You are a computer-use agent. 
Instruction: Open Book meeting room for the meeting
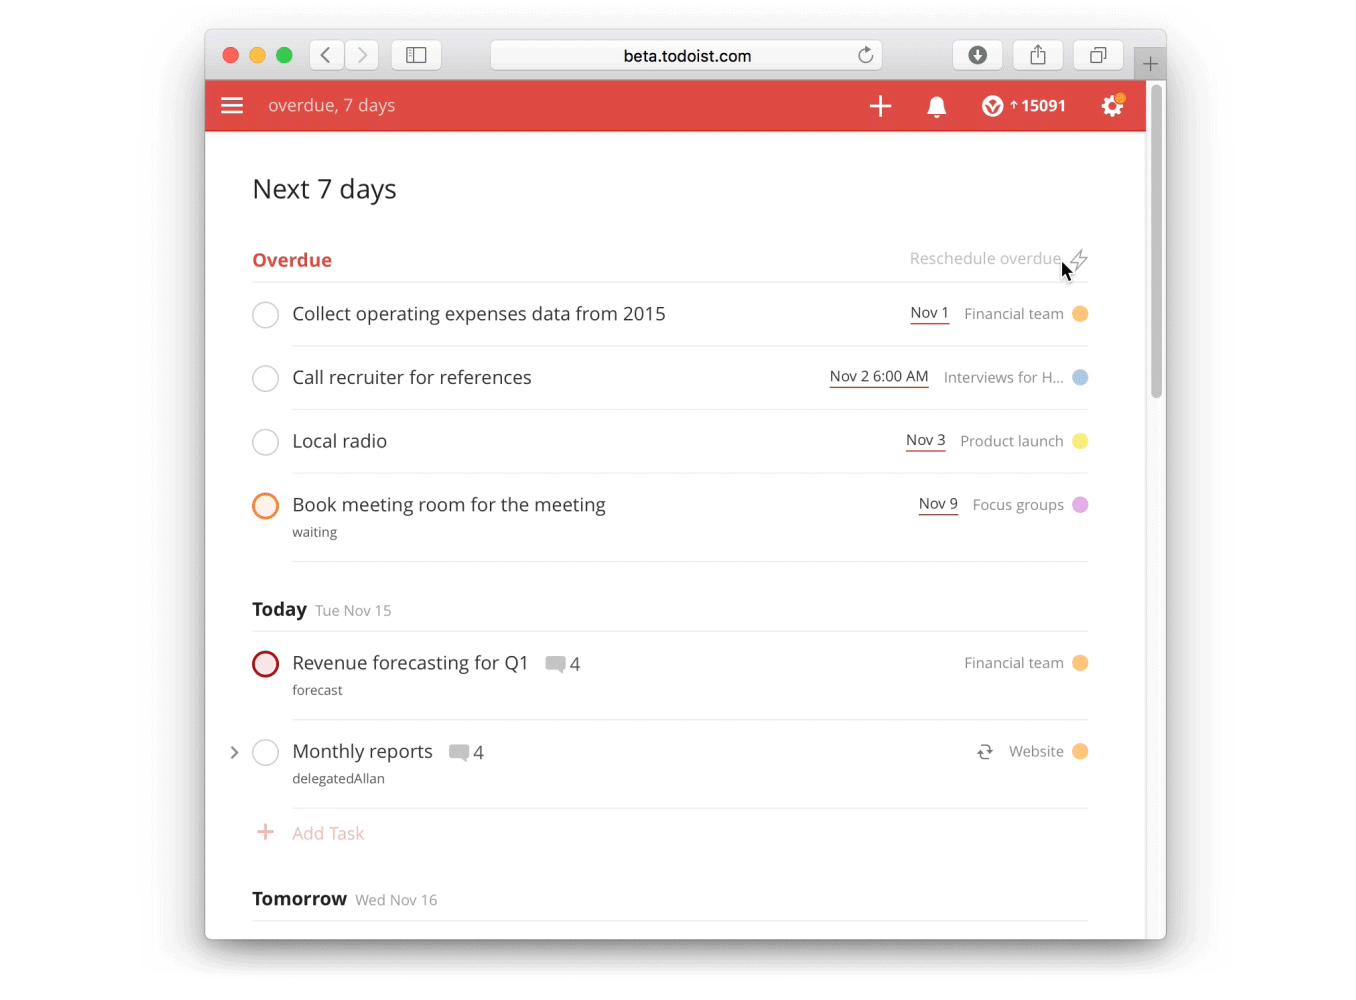[448, 505]
